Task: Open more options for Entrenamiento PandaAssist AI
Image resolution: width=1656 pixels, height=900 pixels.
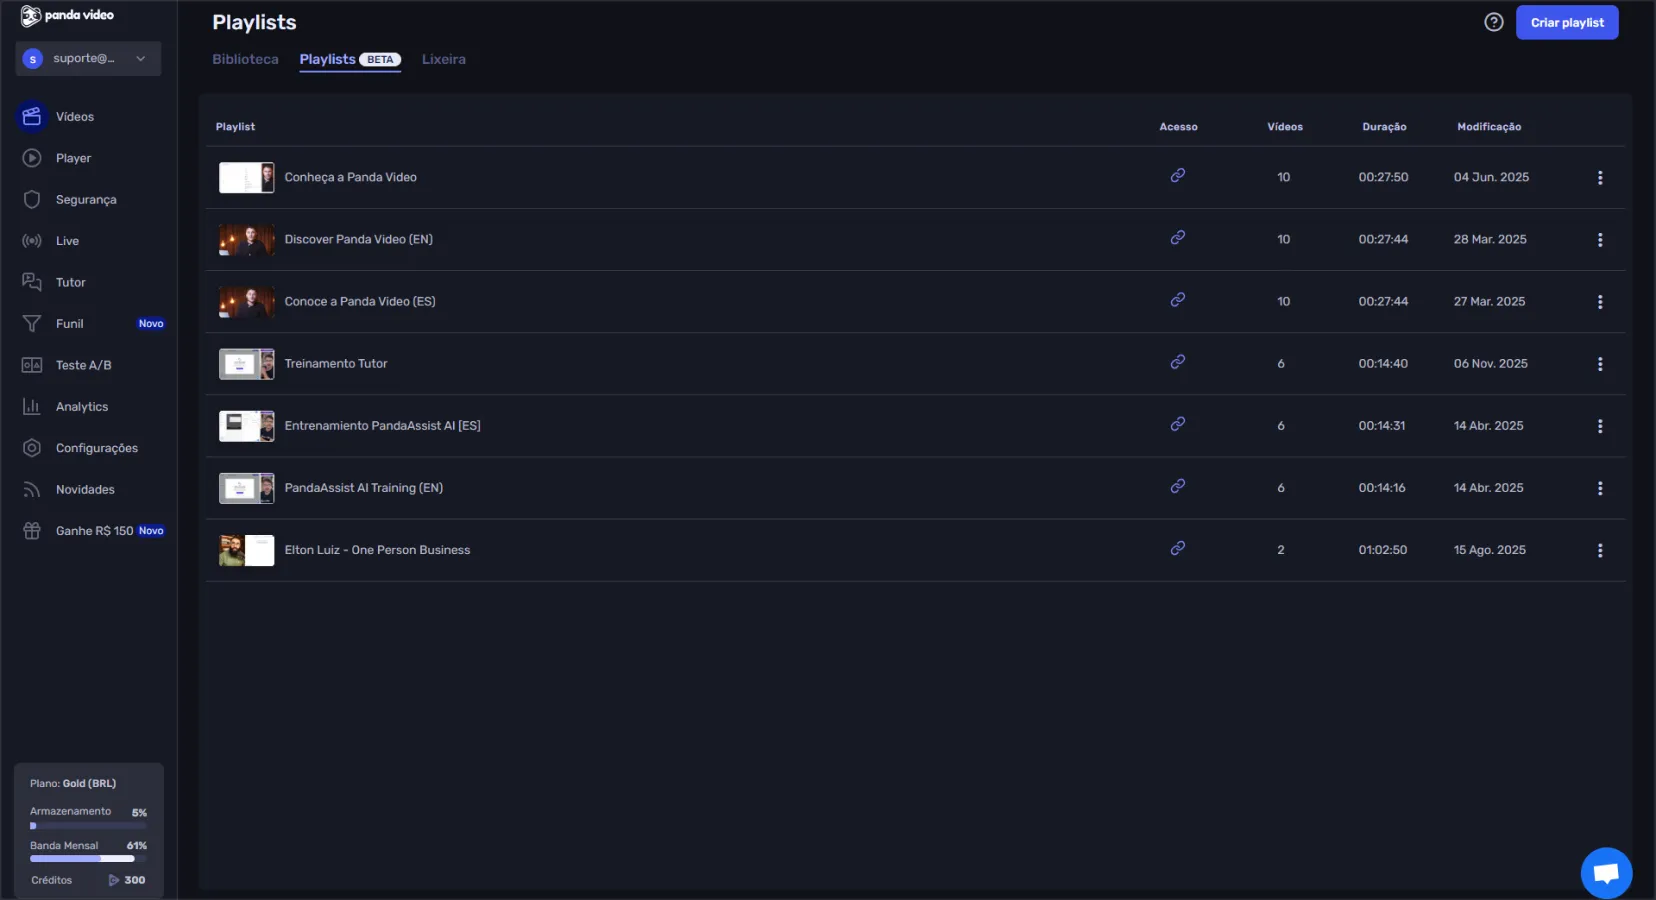Action: tap(1600, 426)
